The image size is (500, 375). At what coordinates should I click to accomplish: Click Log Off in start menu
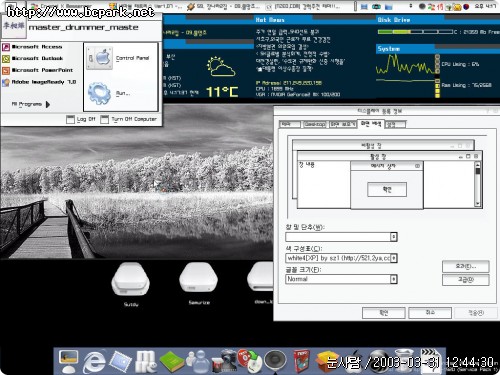click(81, 119)
